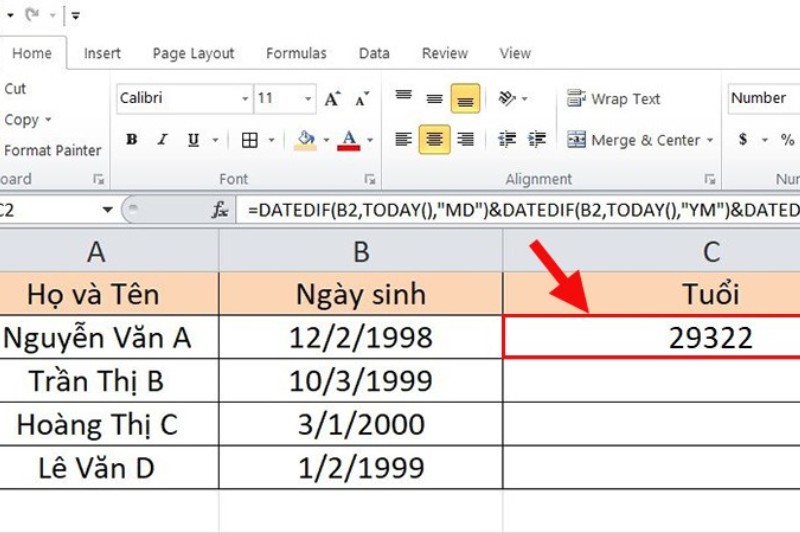
Task: Open the Insert tab
Action: (x=102, y=54)
